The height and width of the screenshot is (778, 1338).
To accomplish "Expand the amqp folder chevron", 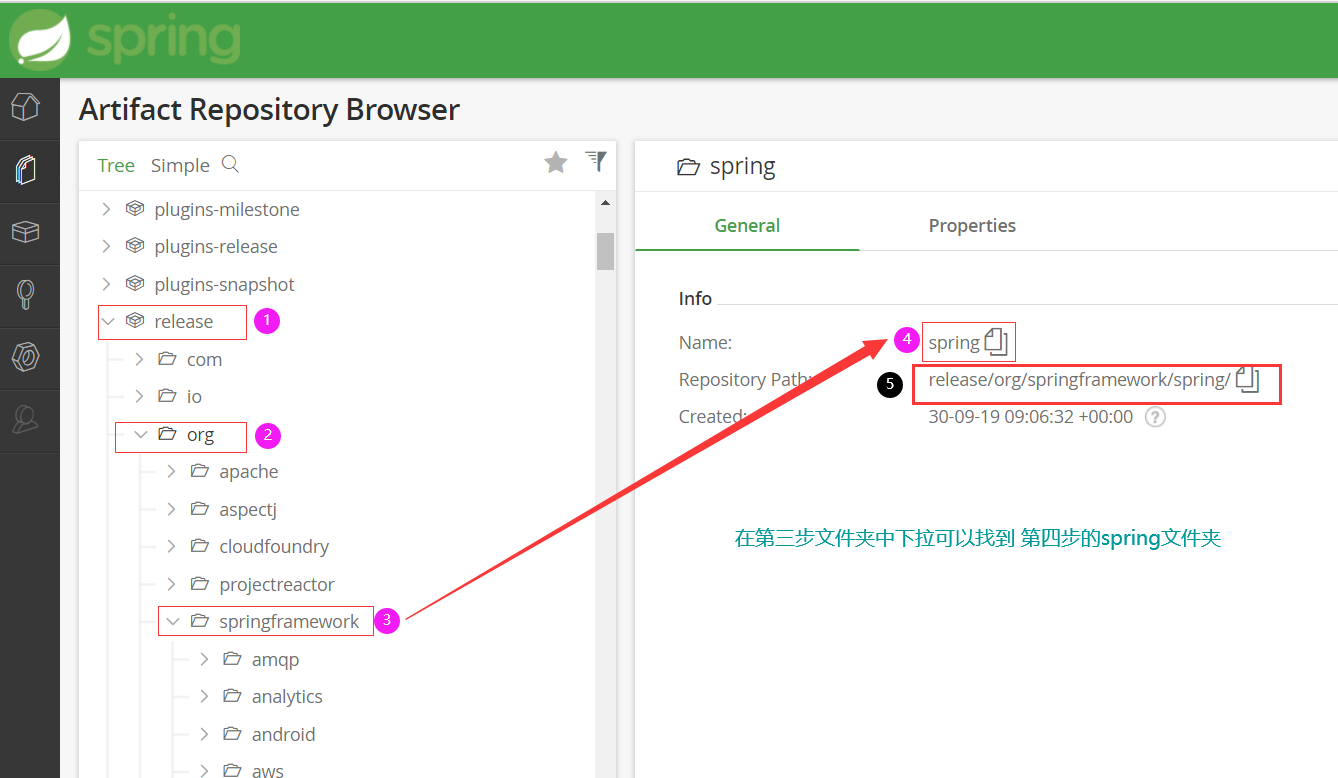I will (x=205, y=659).
